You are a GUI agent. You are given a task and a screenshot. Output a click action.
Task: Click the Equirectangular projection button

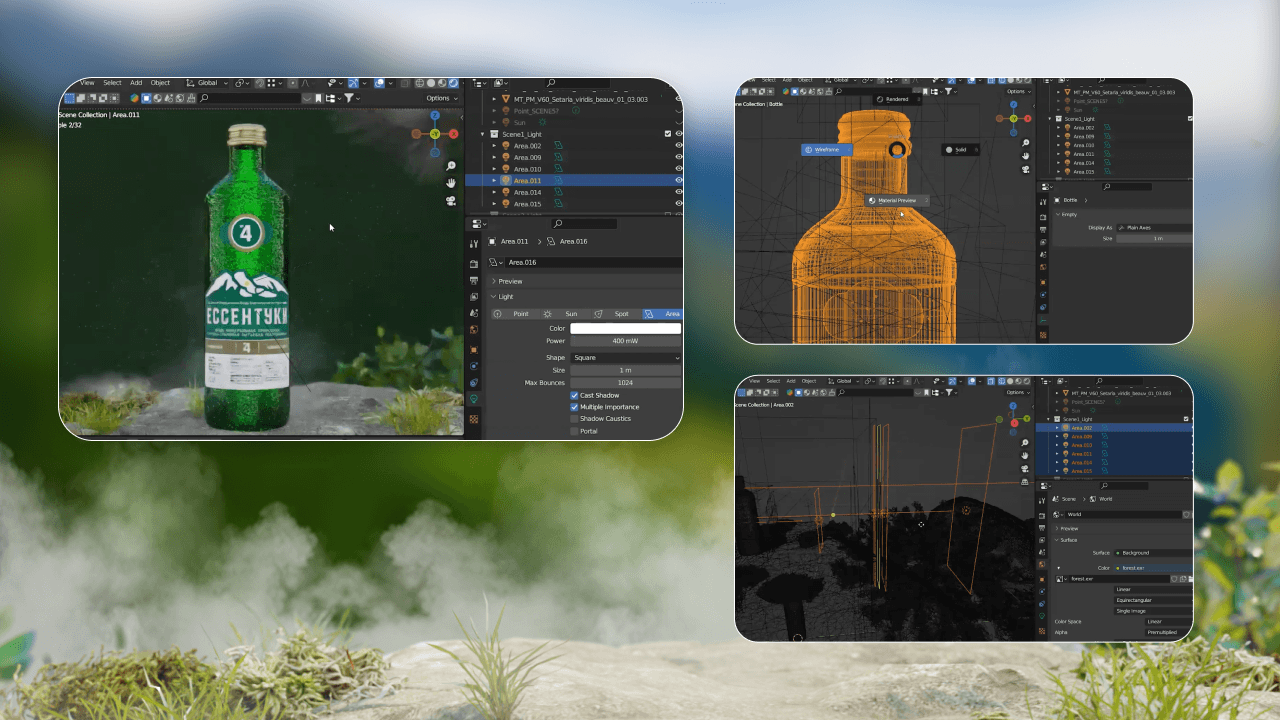(x=1153, y=600)
